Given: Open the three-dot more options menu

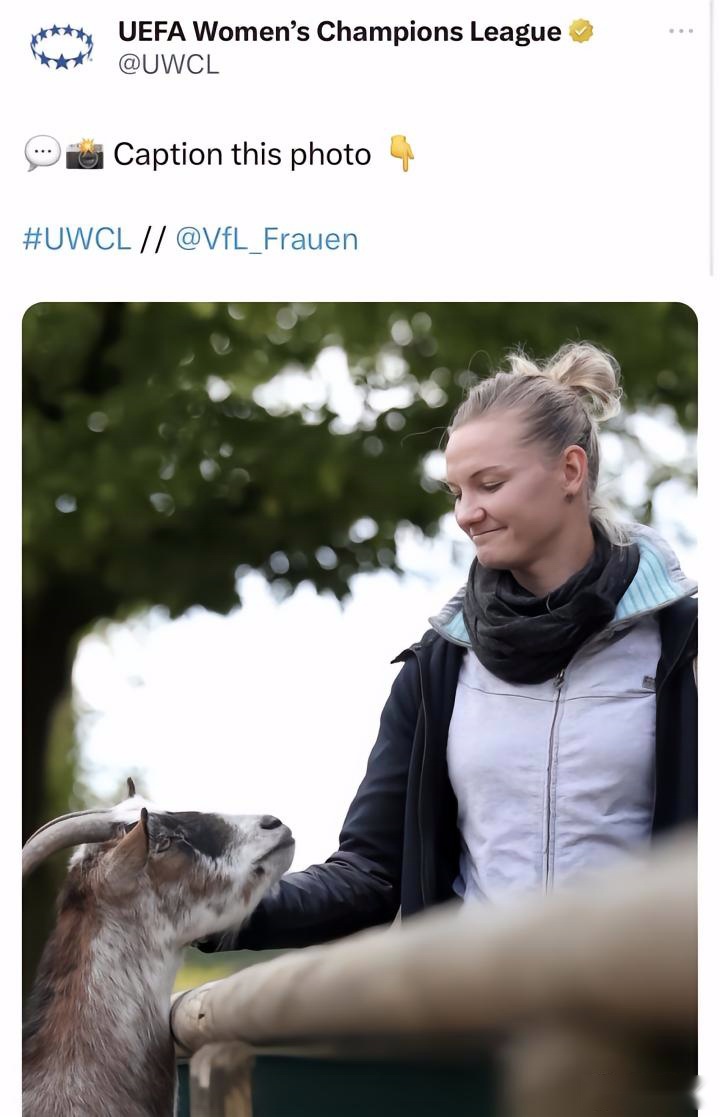Looking at the screenshot, I should click(681, 31).
